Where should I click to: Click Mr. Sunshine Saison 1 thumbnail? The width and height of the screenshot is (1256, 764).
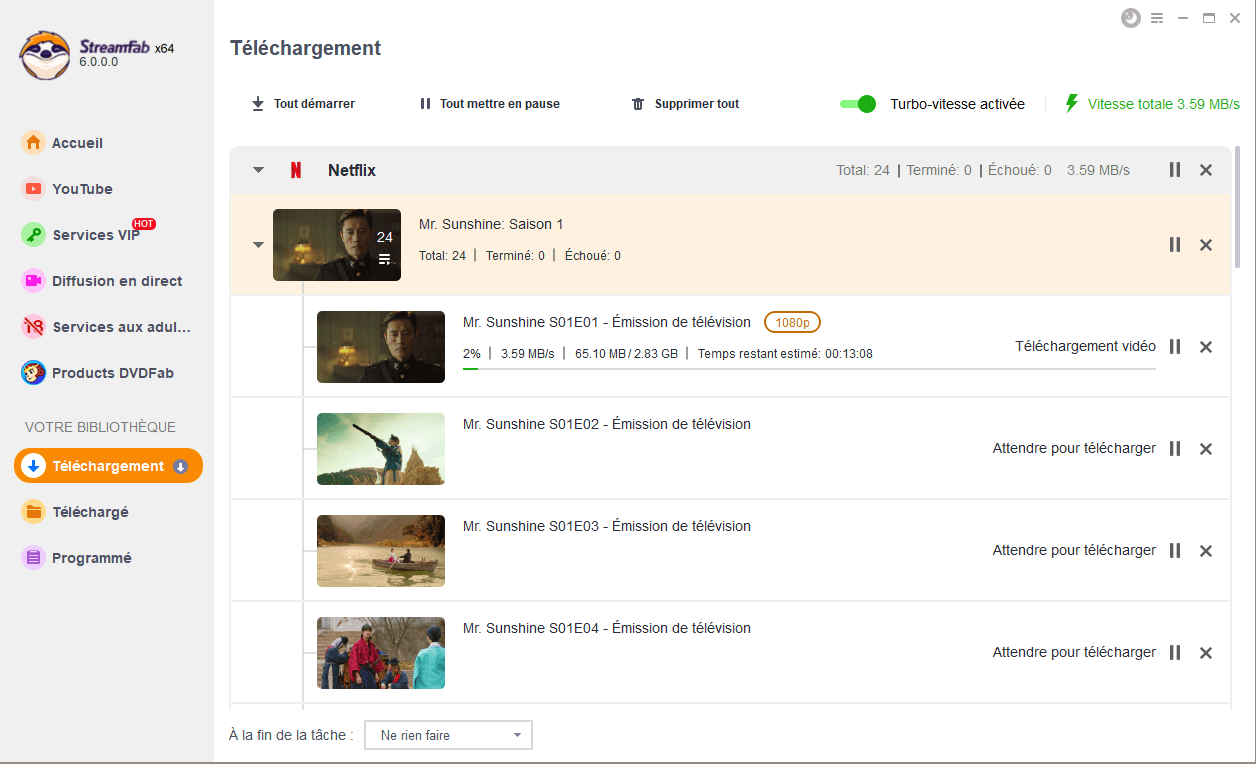point(337,245)
